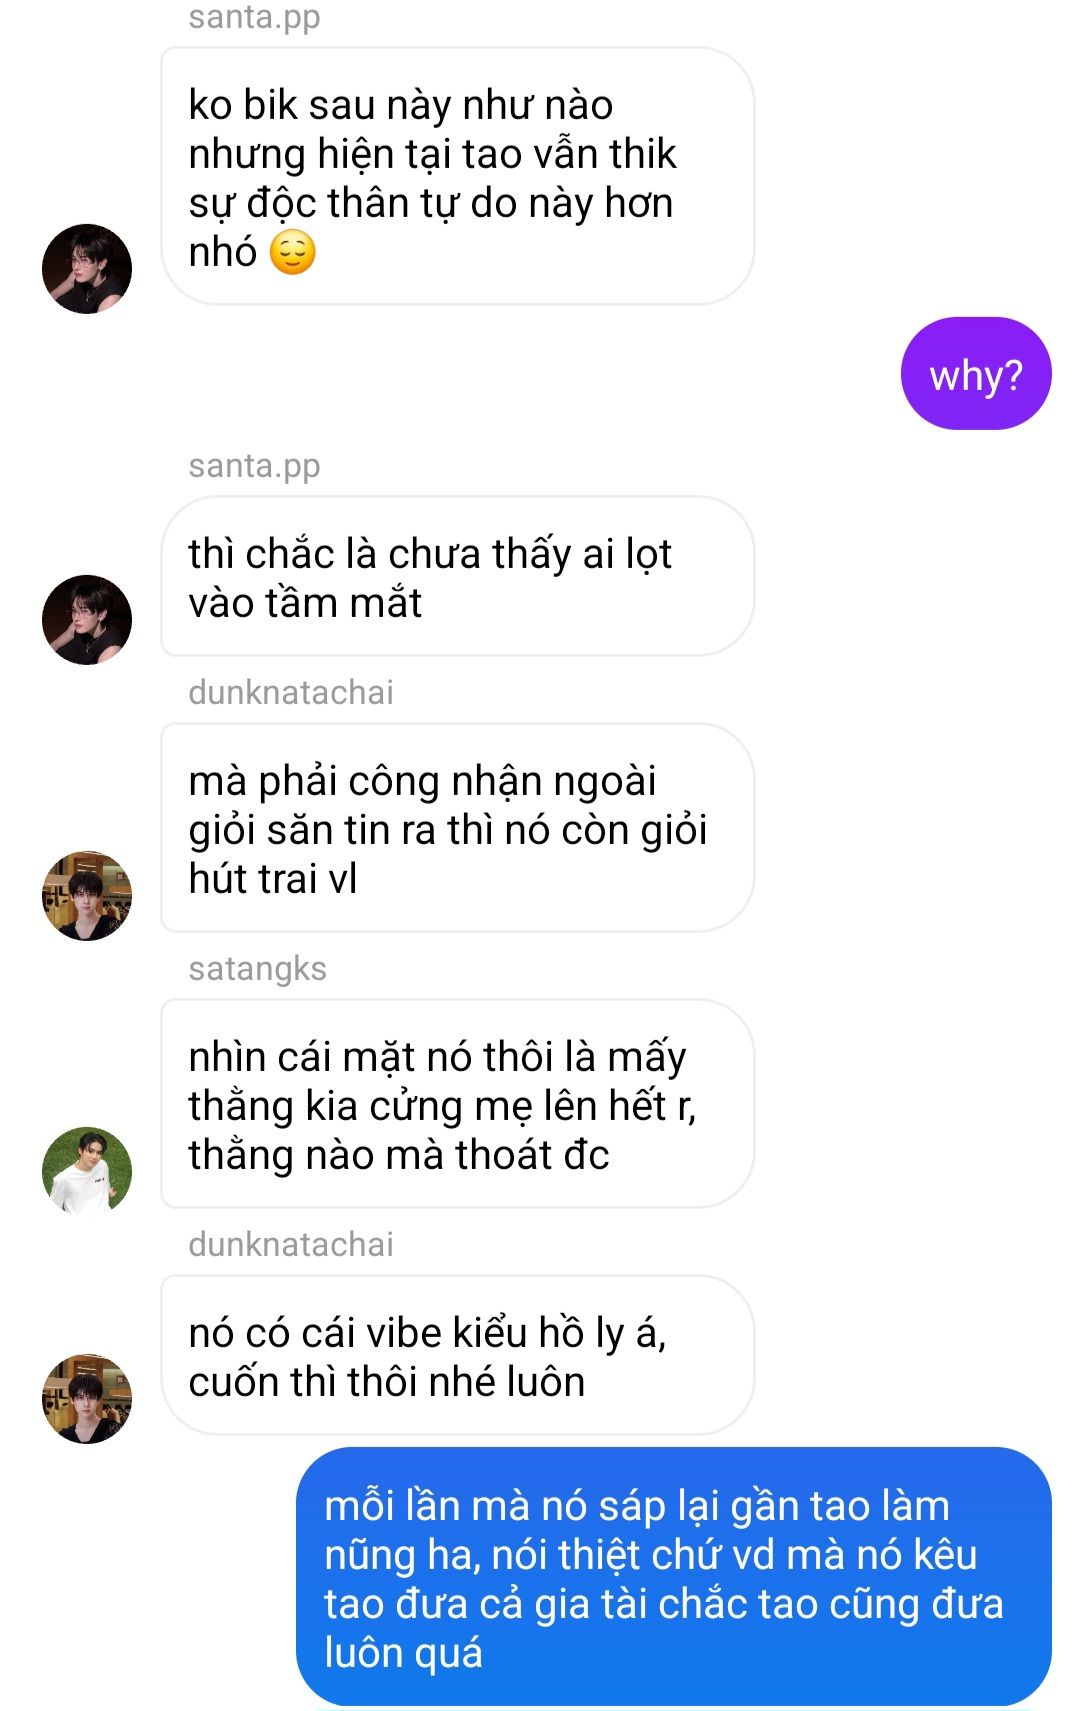Open dunknatachai avatar beside 'hồ ly' message
The image size is (1080, 1711).
coord(87,1399)
